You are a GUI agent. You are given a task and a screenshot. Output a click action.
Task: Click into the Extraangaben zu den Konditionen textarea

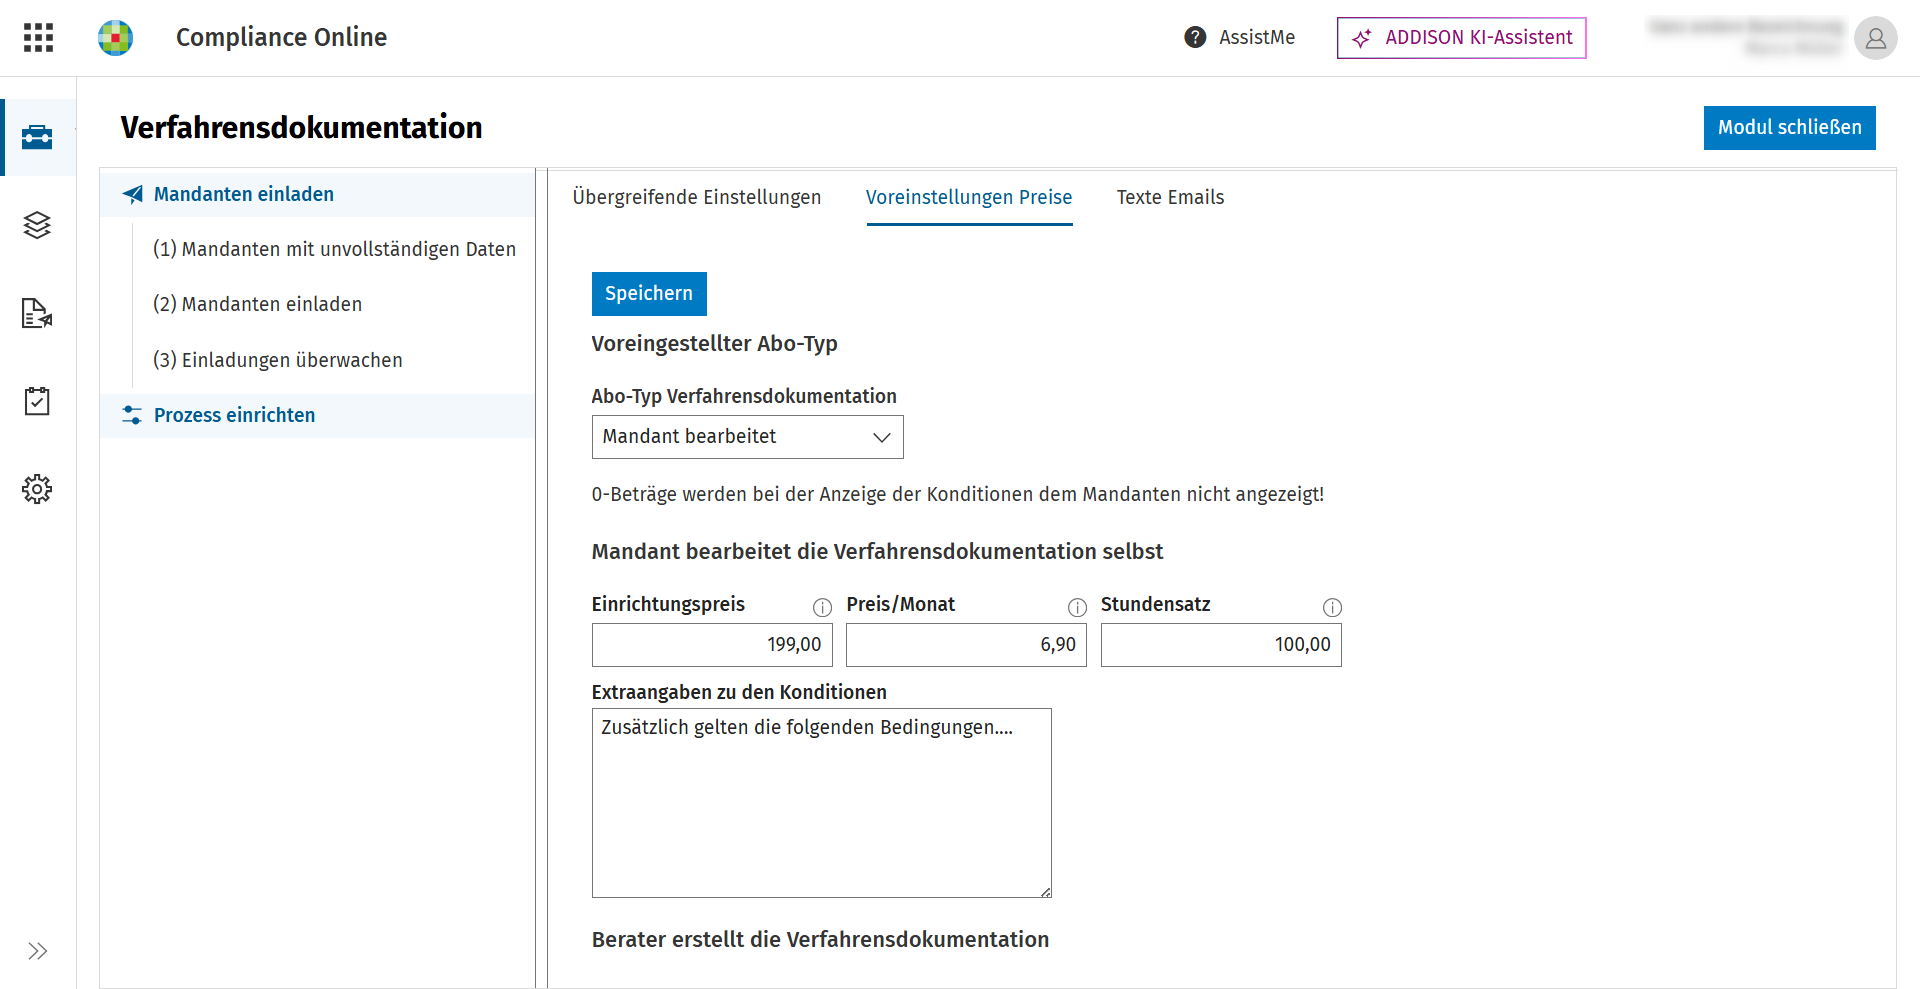tap(821, 803)
